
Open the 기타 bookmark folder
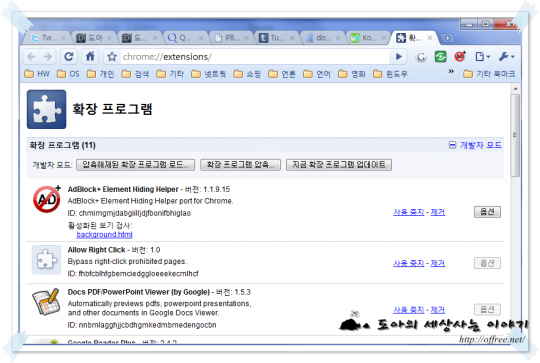(x=170, y=74)
